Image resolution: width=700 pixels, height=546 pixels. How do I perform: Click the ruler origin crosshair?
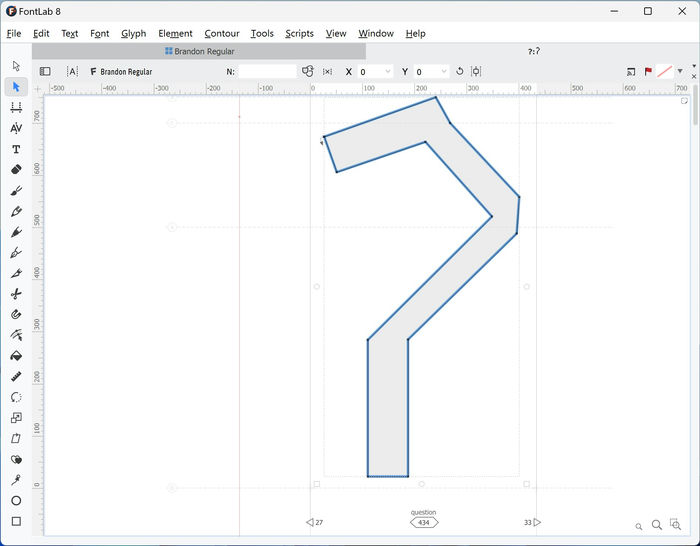pos(38,89)
